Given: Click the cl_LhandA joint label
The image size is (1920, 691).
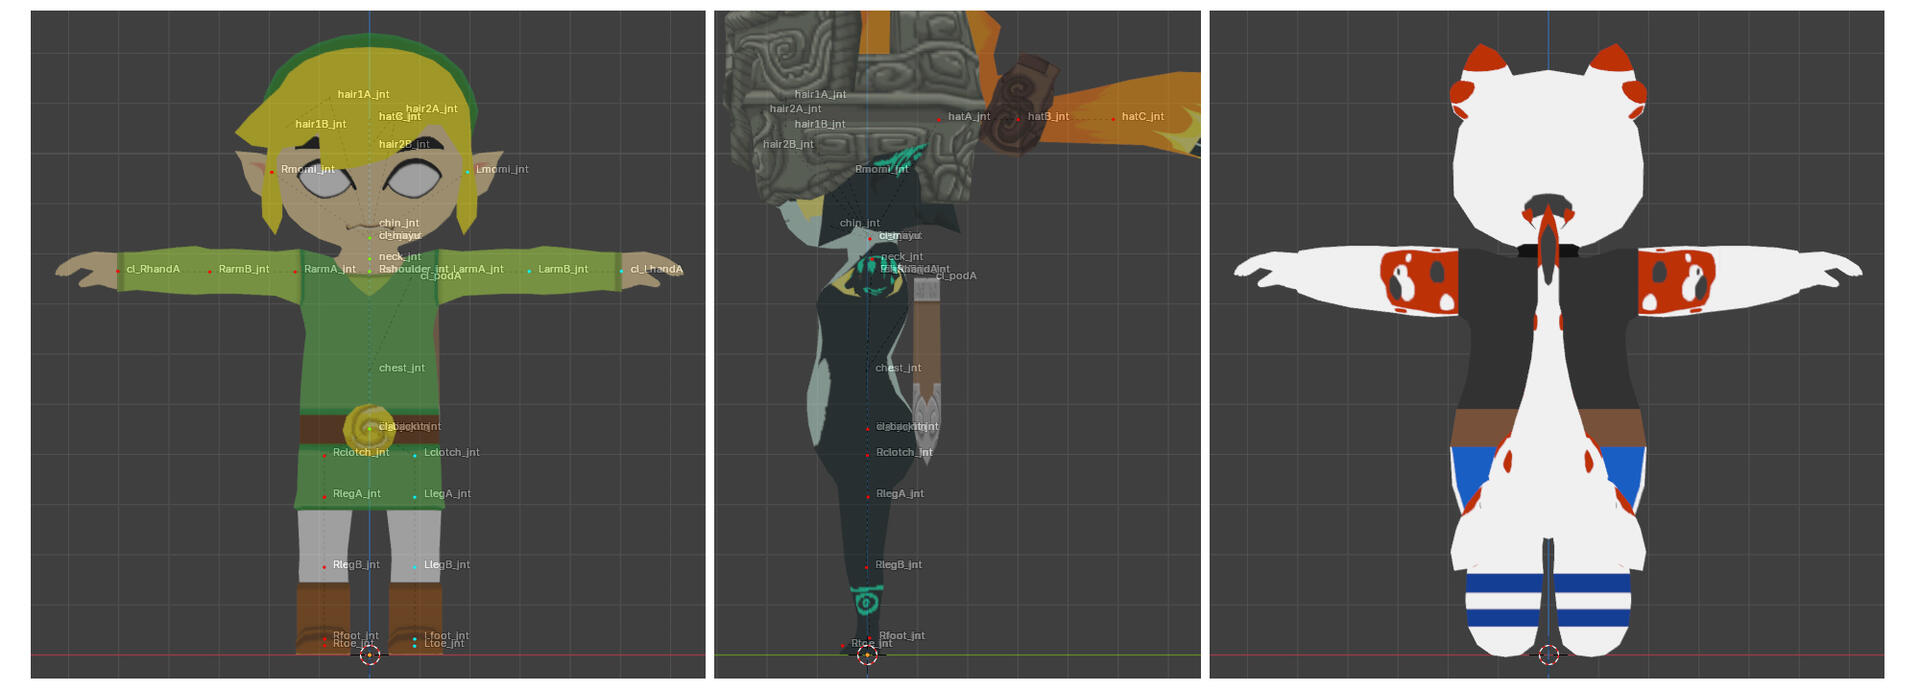Looking at the screenshot, I should point(656,270).
